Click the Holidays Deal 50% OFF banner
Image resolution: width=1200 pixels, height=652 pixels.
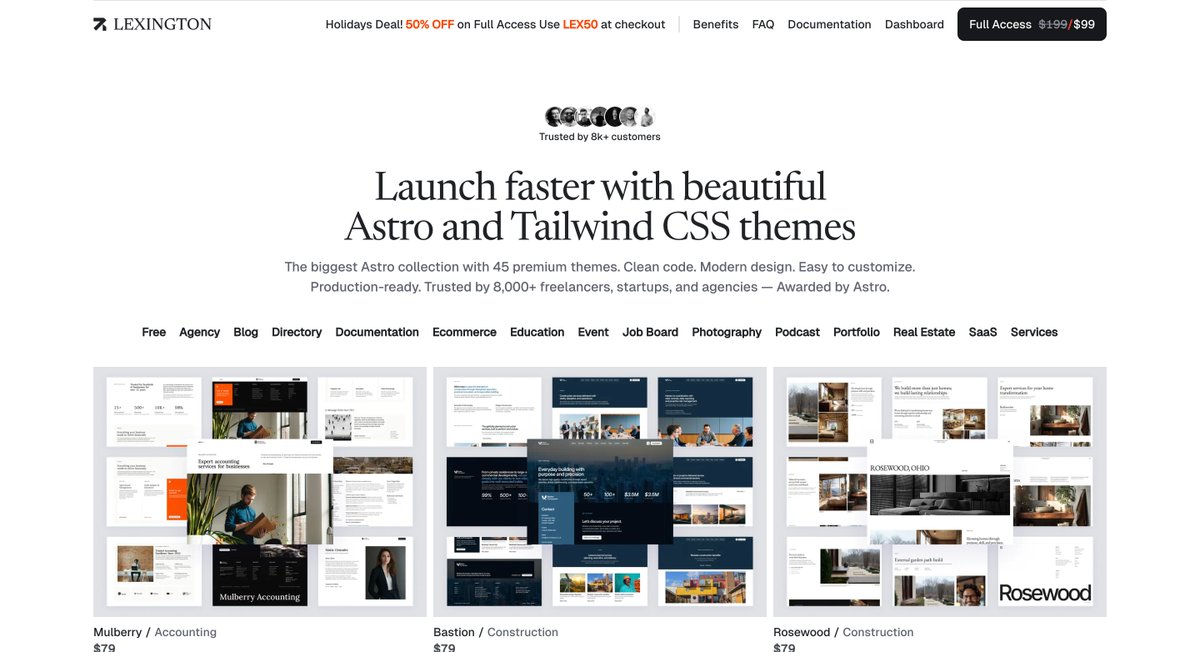pyautogui.click(x=495, y=24)
